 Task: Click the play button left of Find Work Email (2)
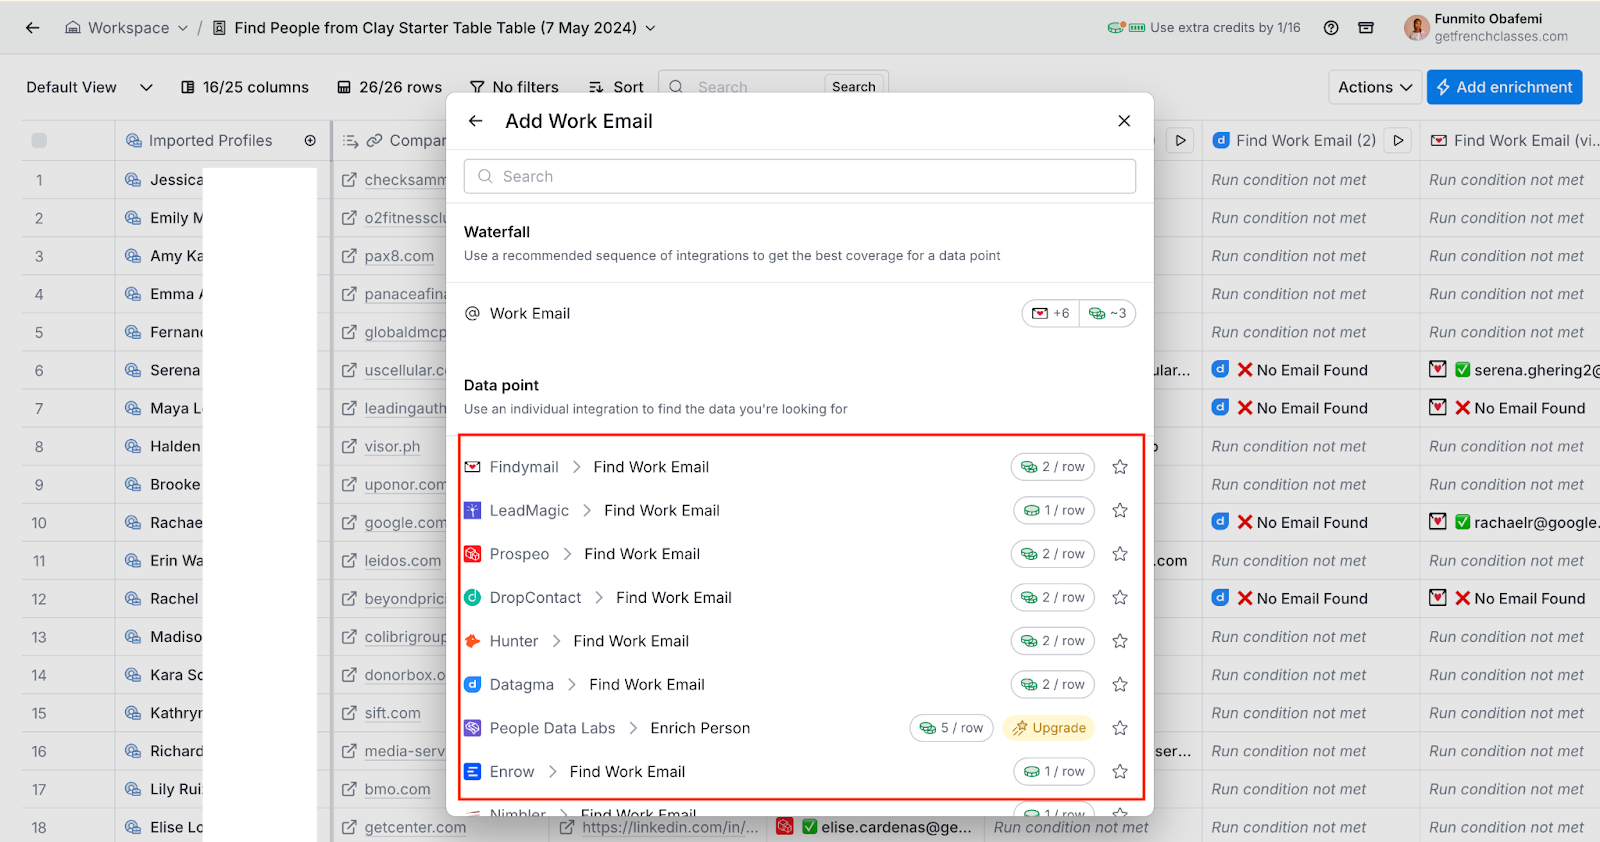point(1181,141)
